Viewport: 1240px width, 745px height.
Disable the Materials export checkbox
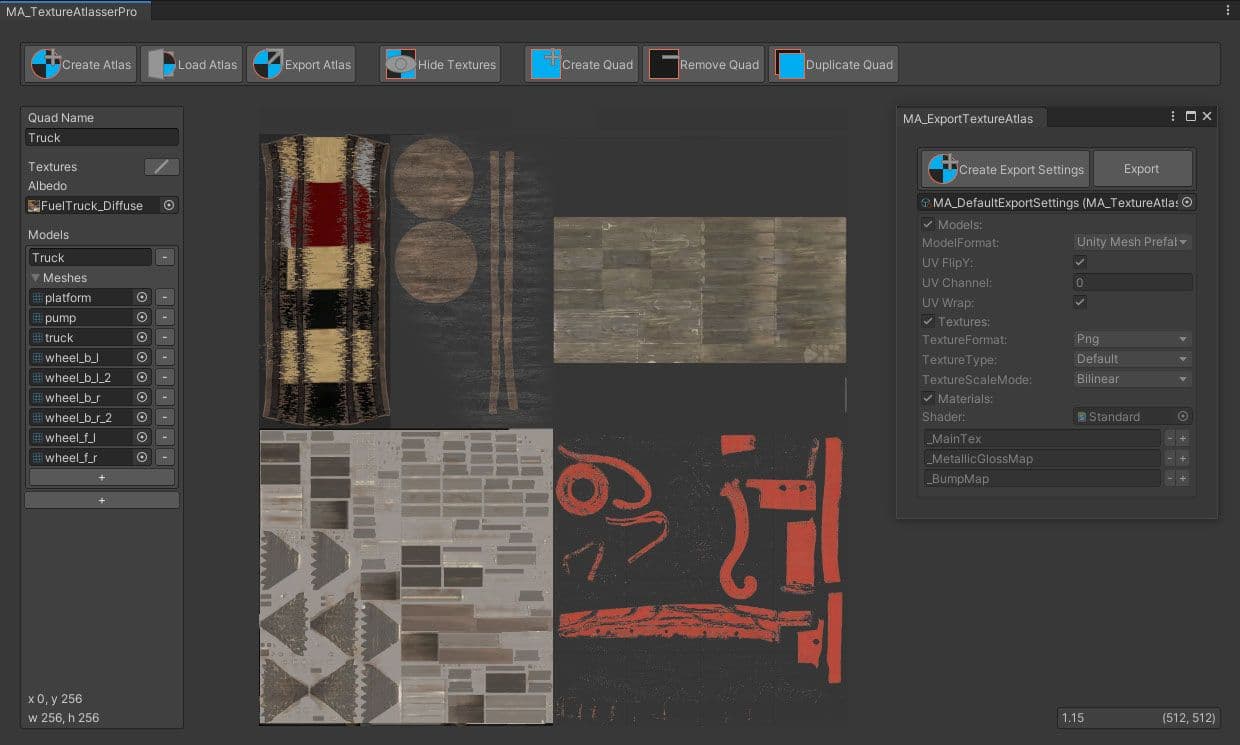928,398
